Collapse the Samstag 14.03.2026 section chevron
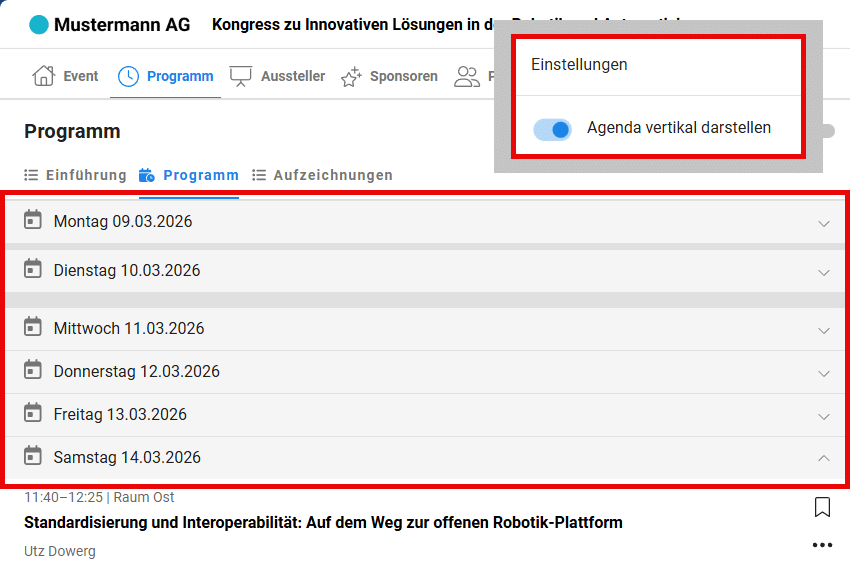Viewport: 850px width, 566px height. coord(824,458)
